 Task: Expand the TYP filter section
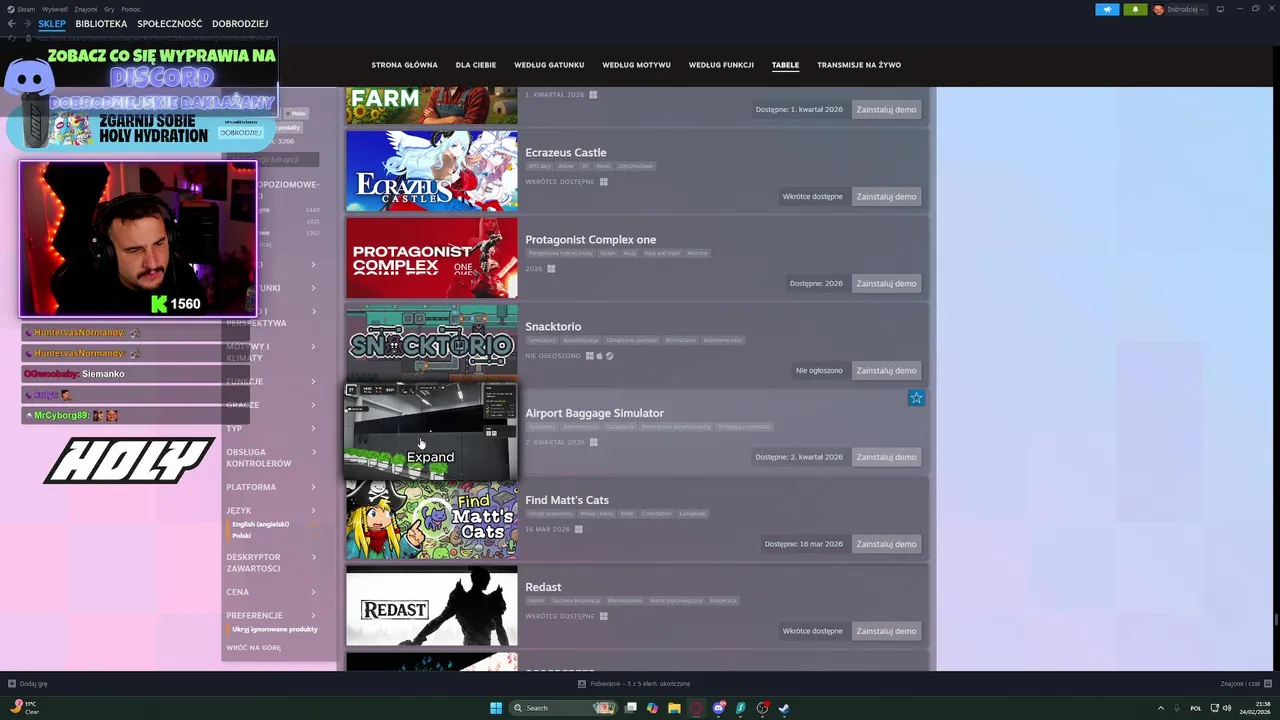click(x=272, y=428)
